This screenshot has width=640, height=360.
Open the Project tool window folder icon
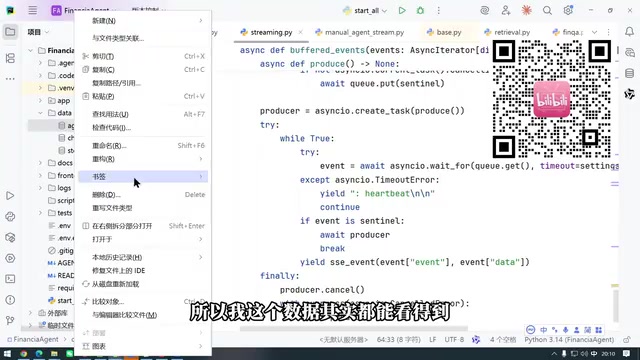10,32
